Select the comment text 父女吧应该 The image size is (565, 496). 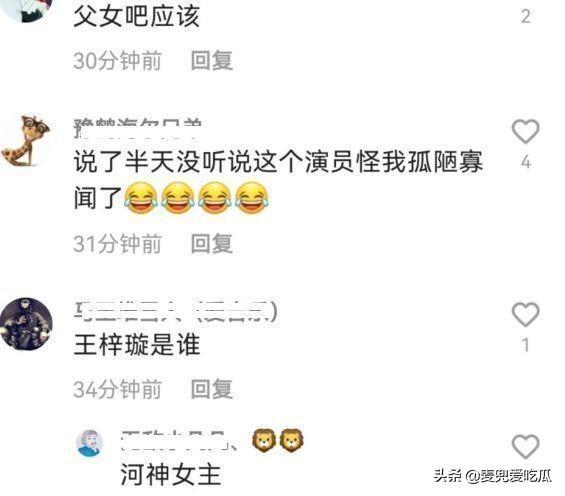click(x=137, y=16)
